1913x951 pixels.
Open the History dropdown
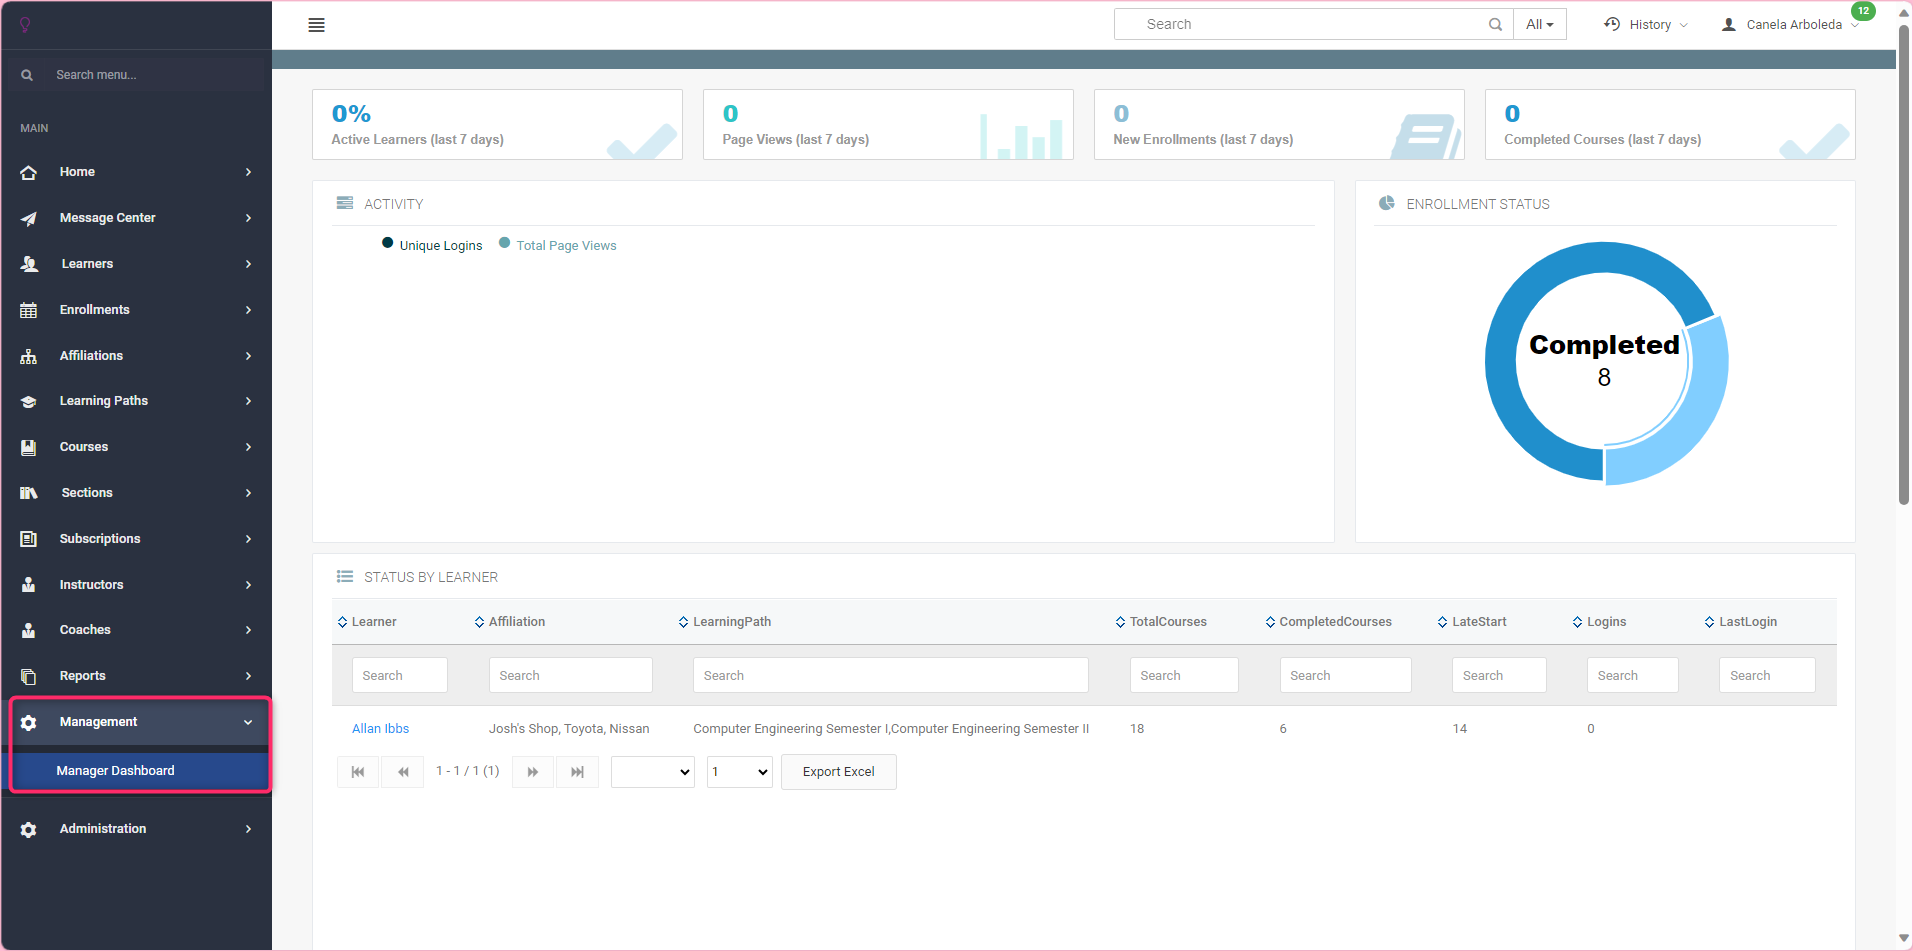(1646, 25)
